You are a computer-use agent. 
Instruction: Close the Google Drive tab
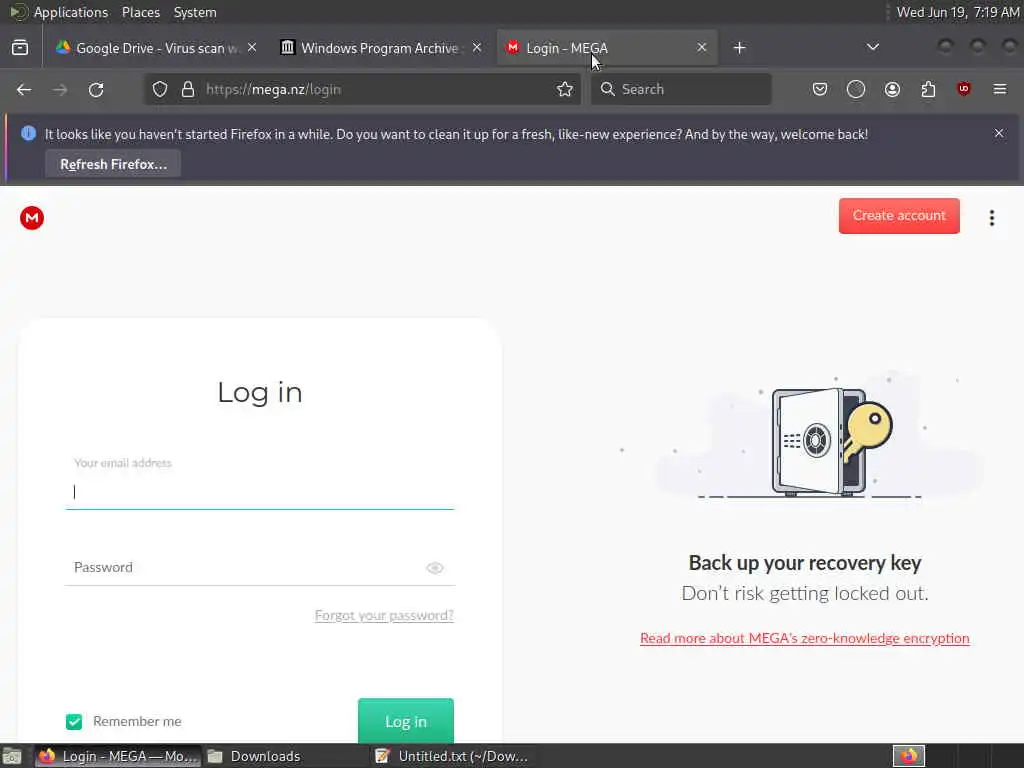click(252, 48)
